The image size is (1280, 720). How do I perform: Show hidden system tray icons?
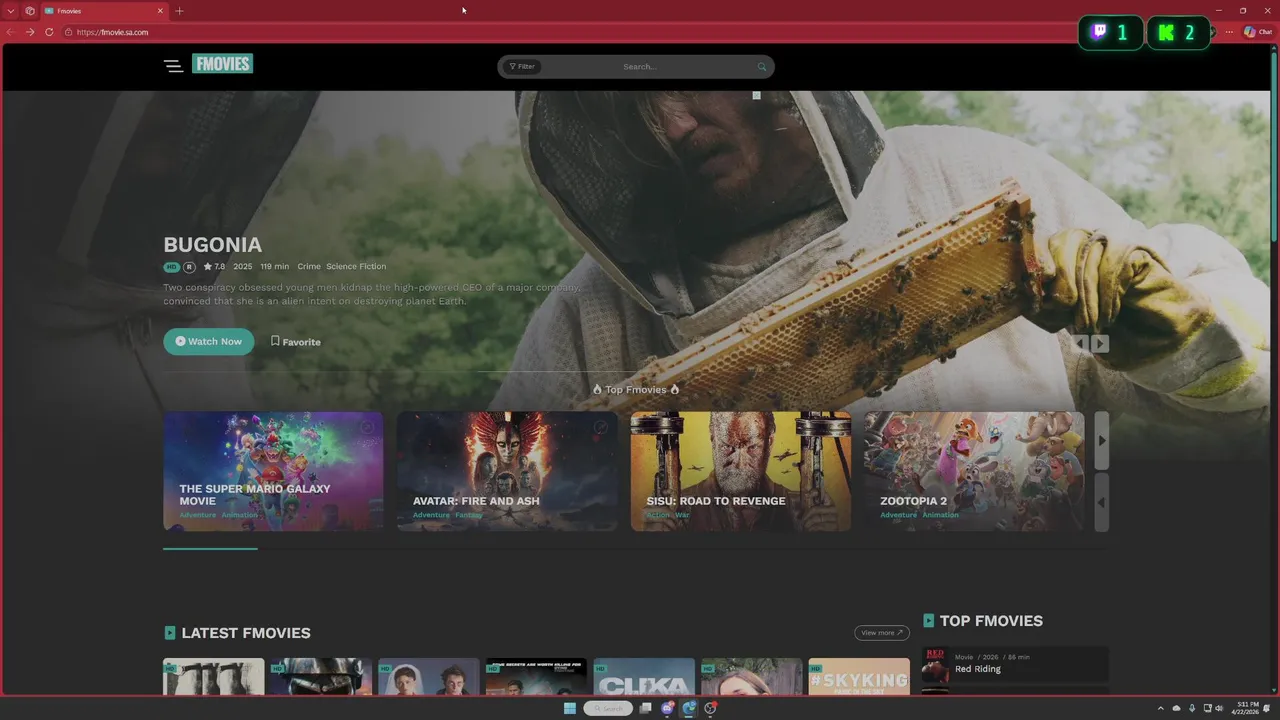(x=1160, y=708)
